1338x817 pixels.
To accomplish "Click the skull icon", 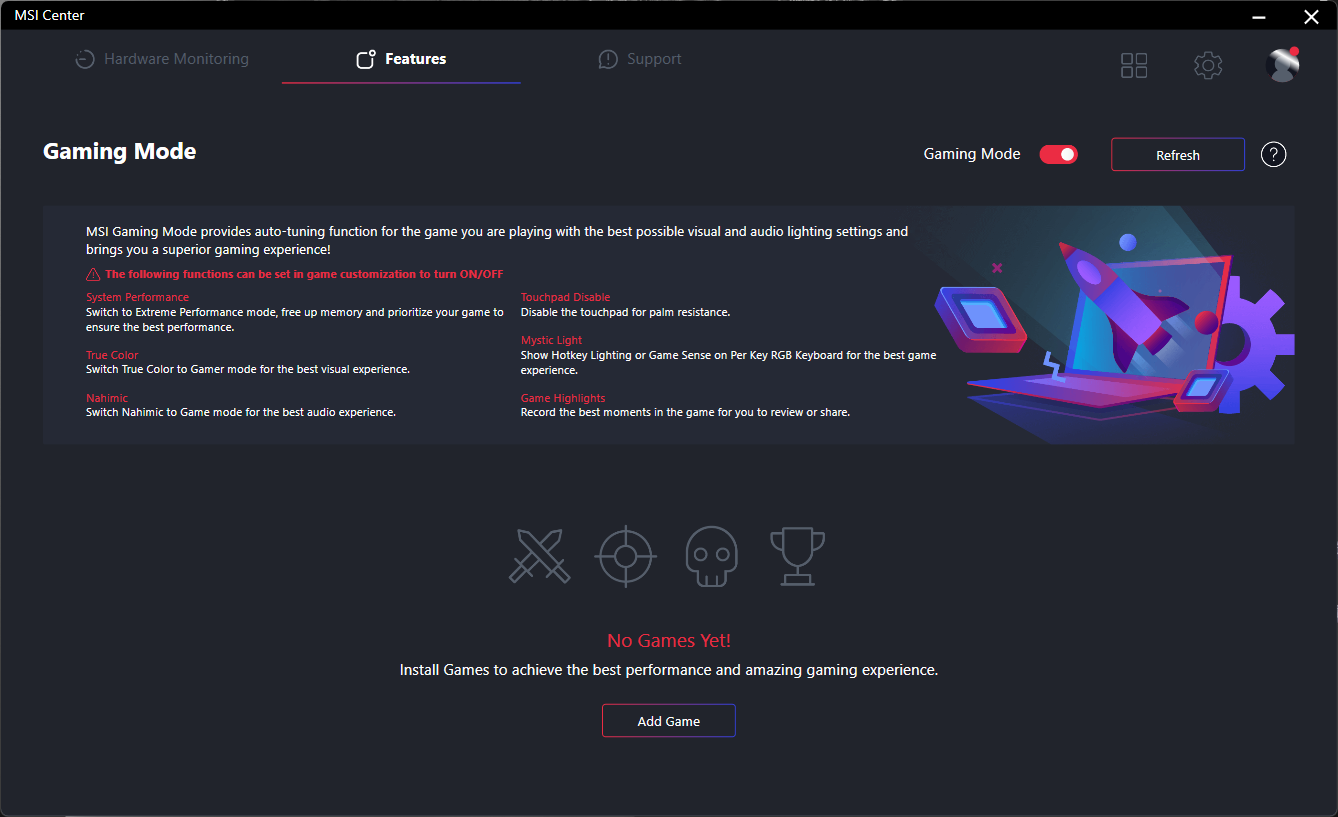I will [x=712, y=556].
